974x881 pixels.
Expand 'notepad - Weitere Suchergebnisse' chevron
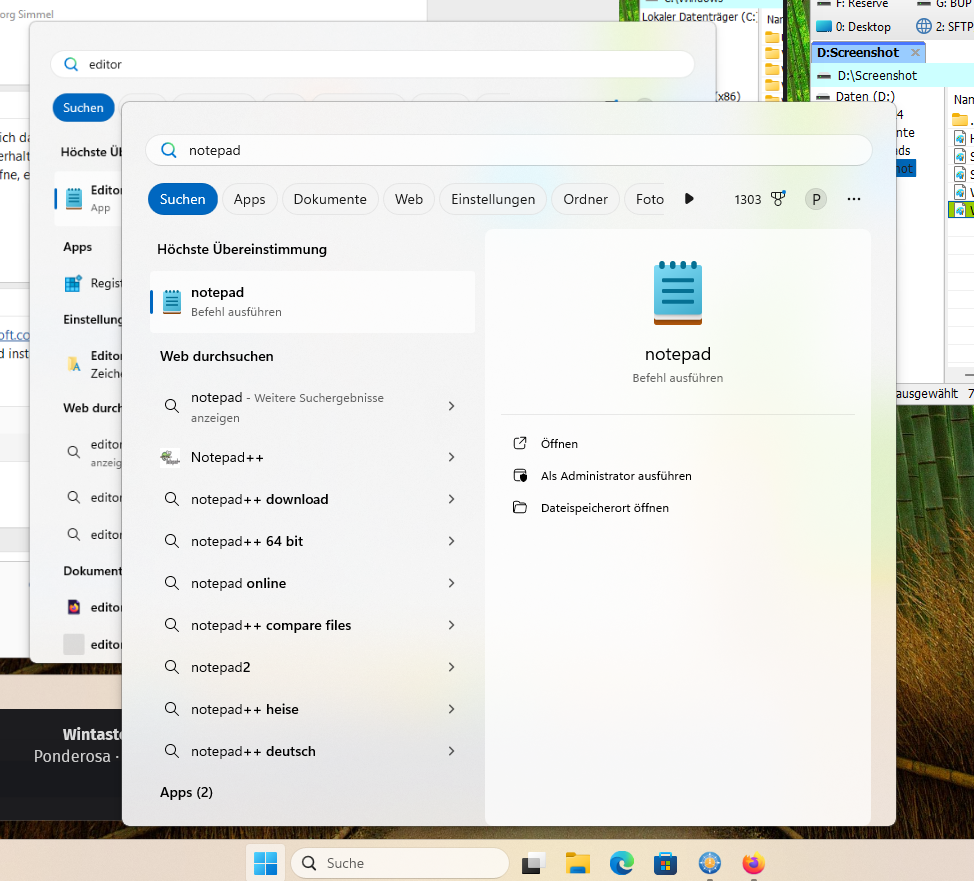point(452,406)
